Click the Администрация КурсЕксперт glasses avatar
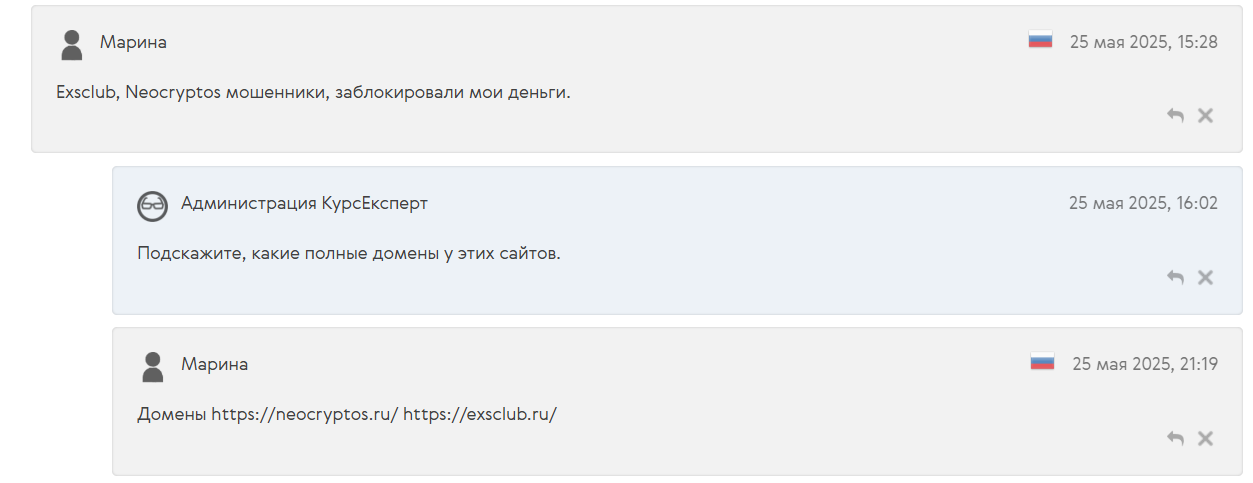Screen dimensions: 1253x483 (152, 206)
